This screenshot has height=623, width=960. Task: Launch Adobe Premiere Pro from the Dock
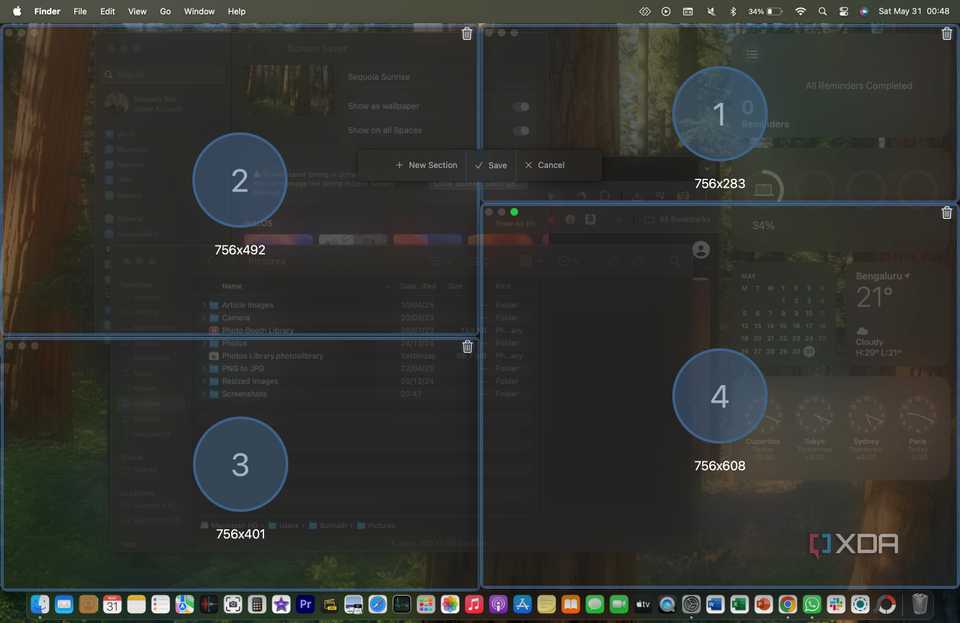pyautogui.click(x=303, y=604)
